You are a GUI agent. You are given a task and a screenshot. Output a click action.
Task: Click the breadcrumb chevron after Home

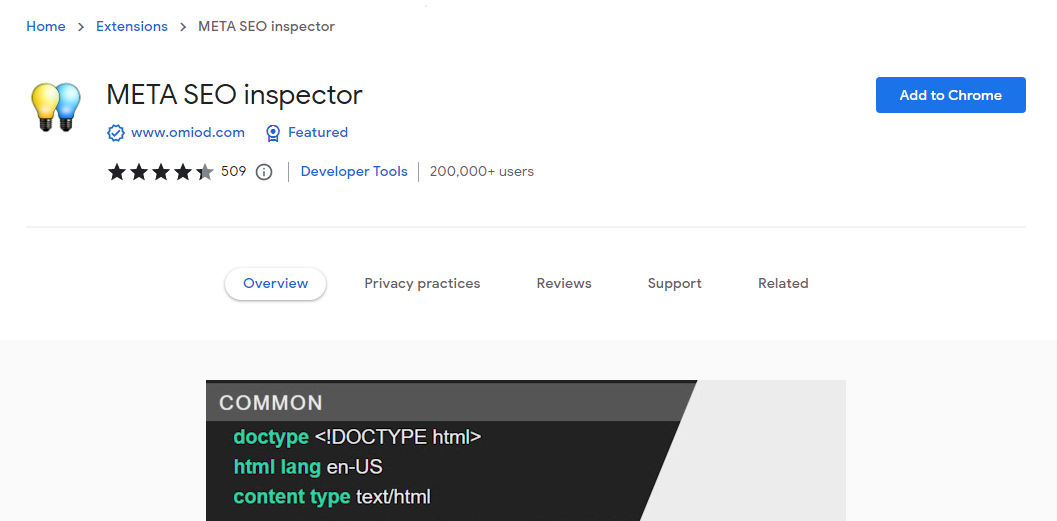pos(81,27)
